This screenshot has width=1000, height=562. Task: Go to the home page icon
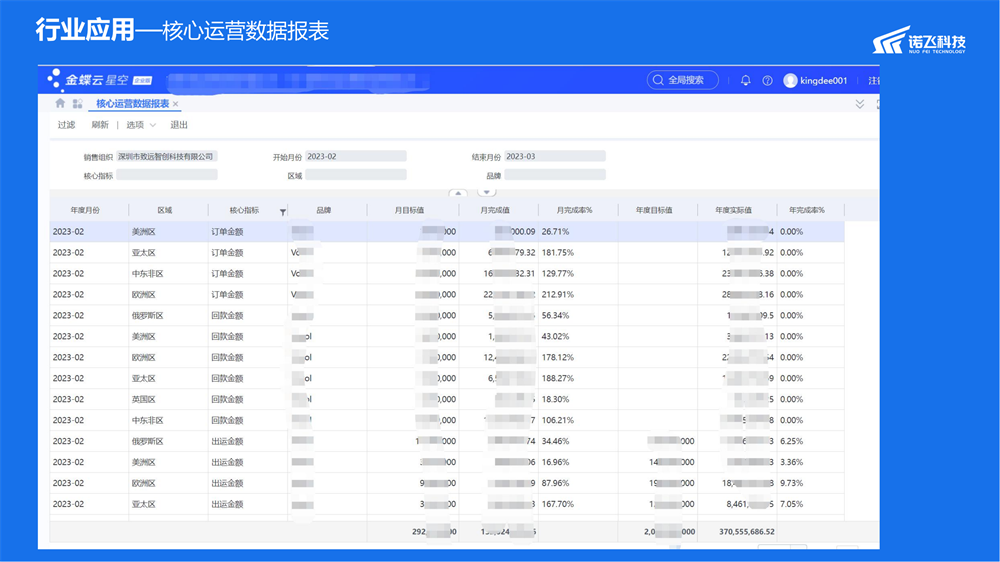click(x=60, y=103)
